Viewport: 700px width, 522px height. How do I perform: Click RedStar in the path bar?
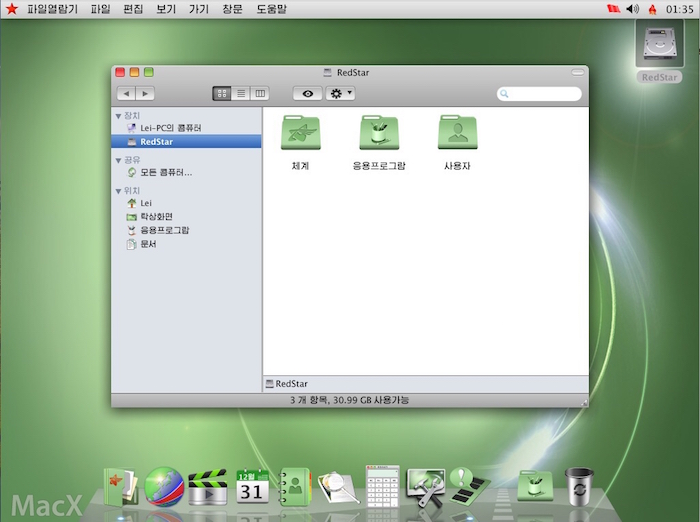coord(287,384)
